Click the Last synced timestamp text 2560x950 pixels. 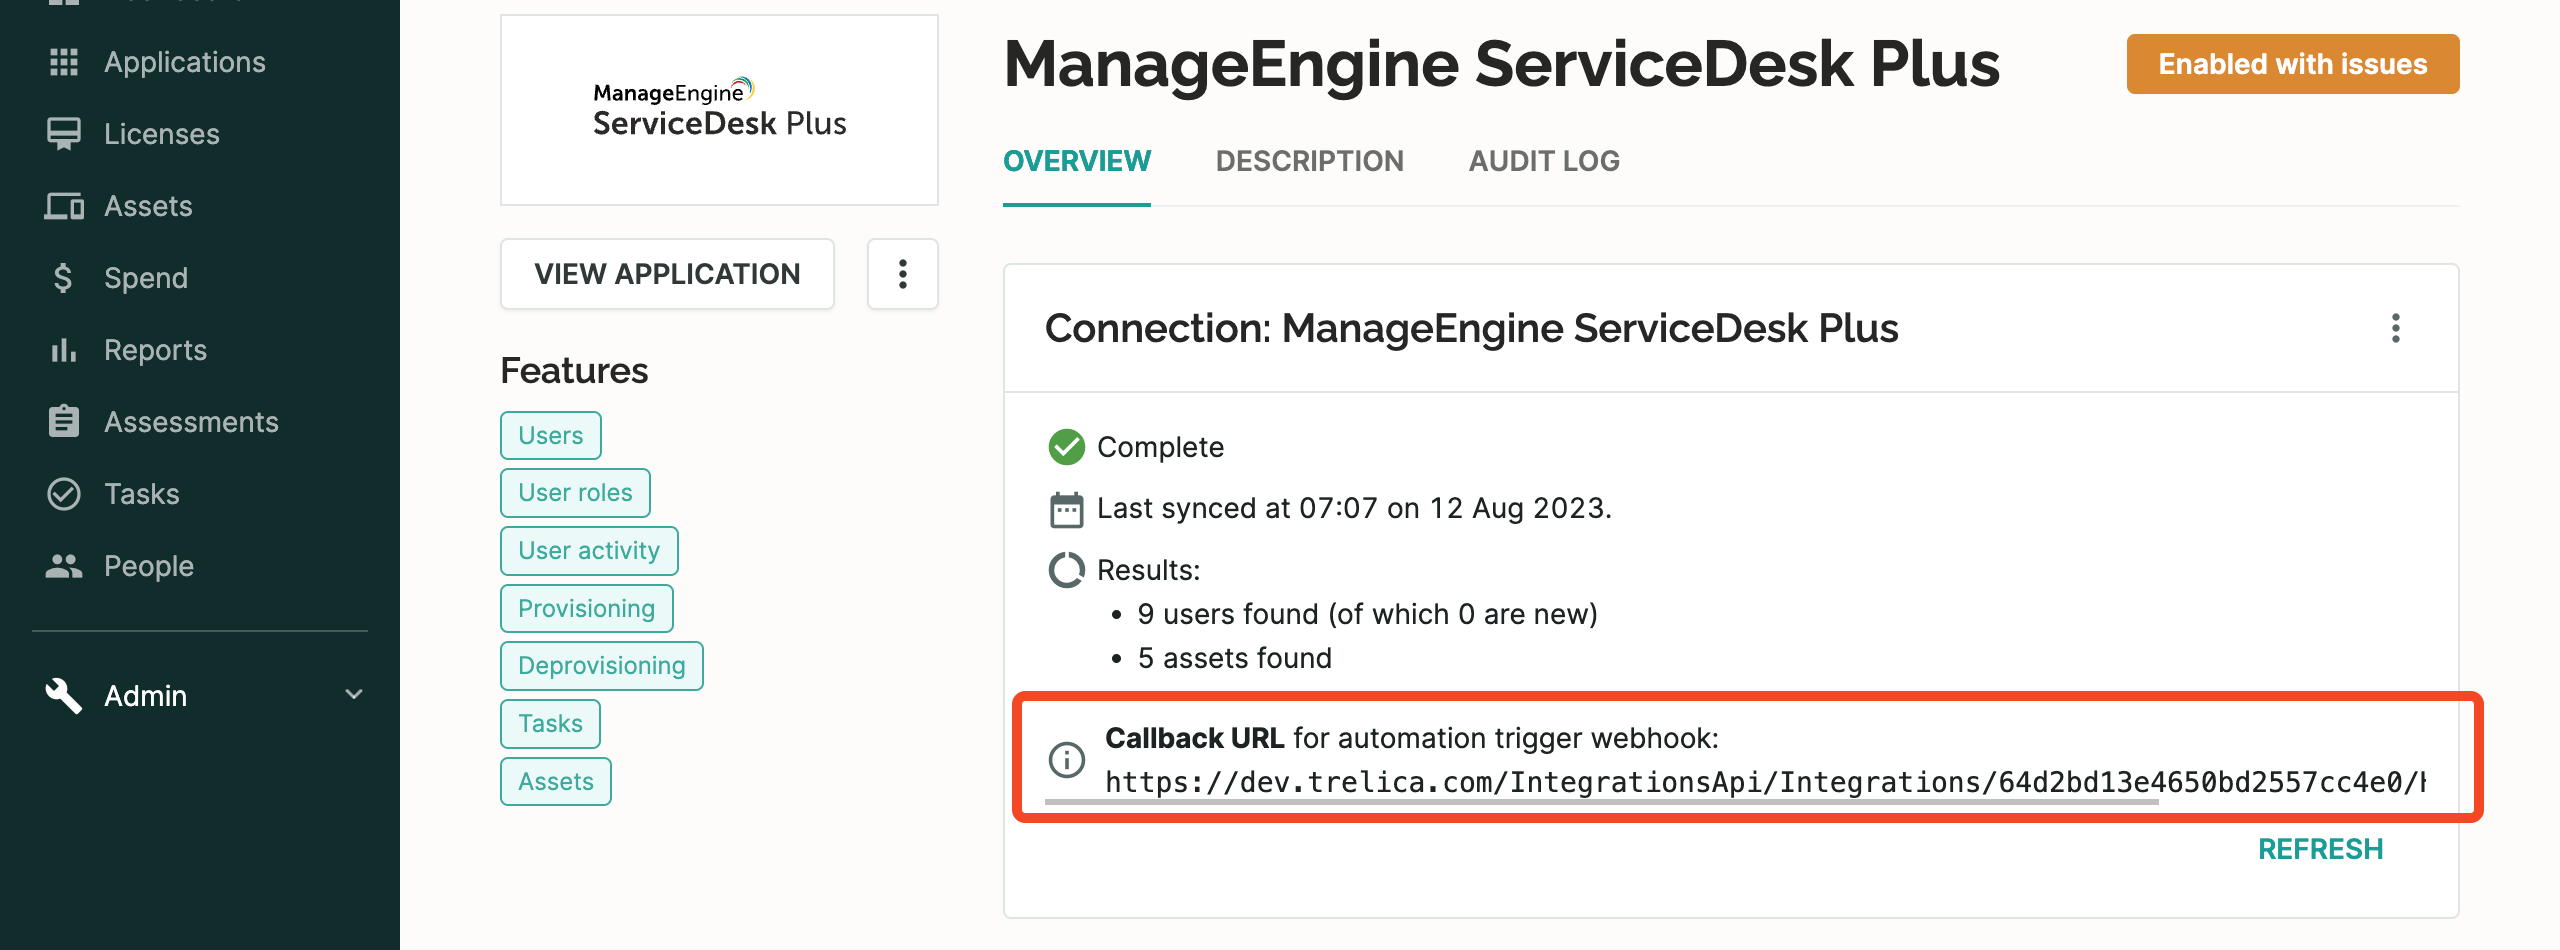[x=1354, y=508]
